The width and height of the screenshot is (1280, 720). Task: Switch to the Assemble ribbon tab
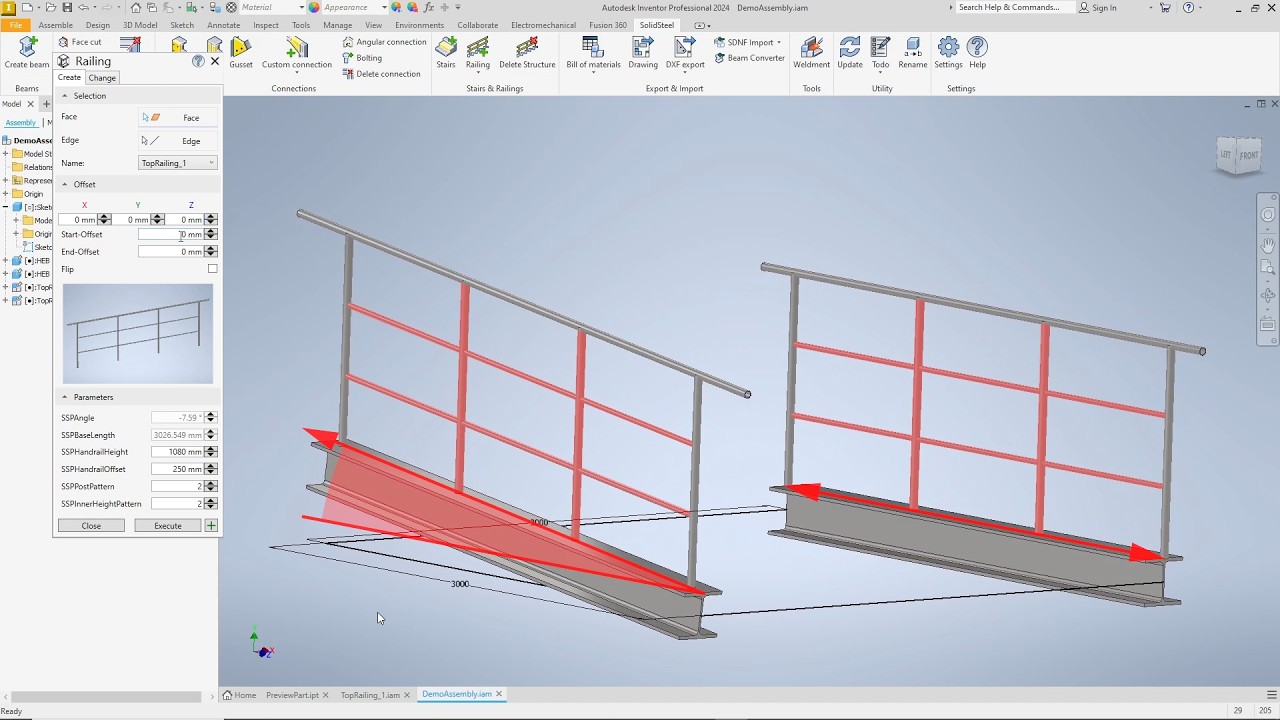point(55,25)
